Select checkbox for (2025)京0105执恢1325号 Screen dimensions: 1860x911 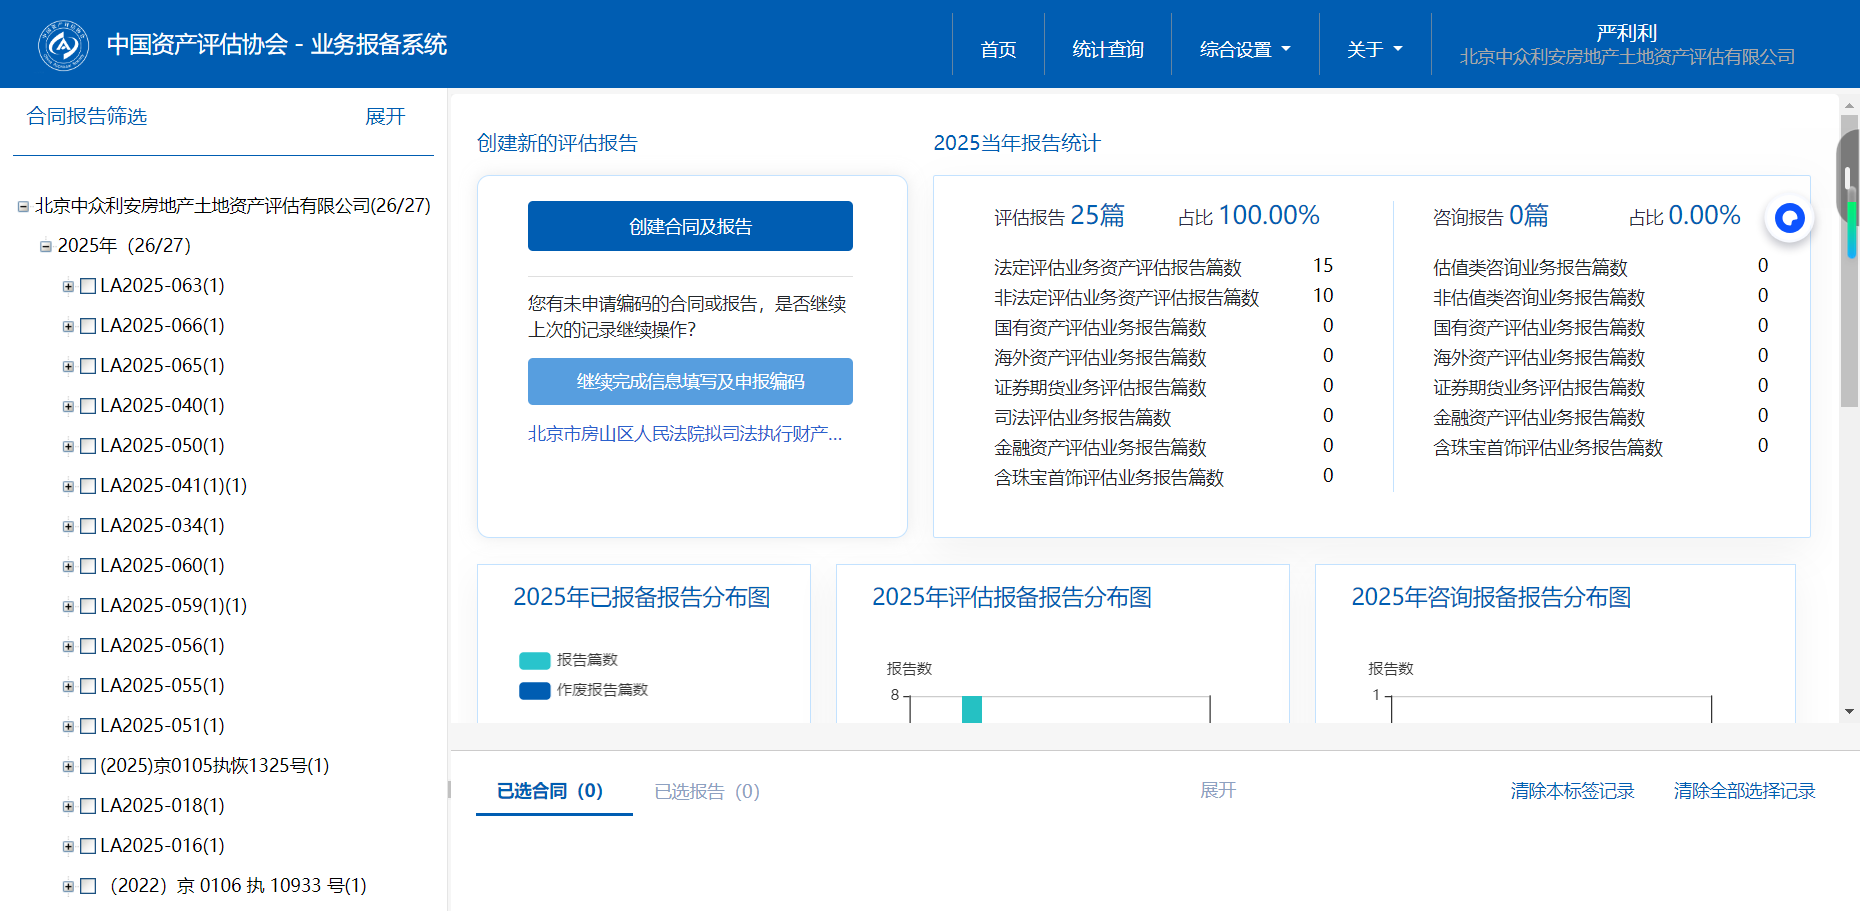pos(88,766)
